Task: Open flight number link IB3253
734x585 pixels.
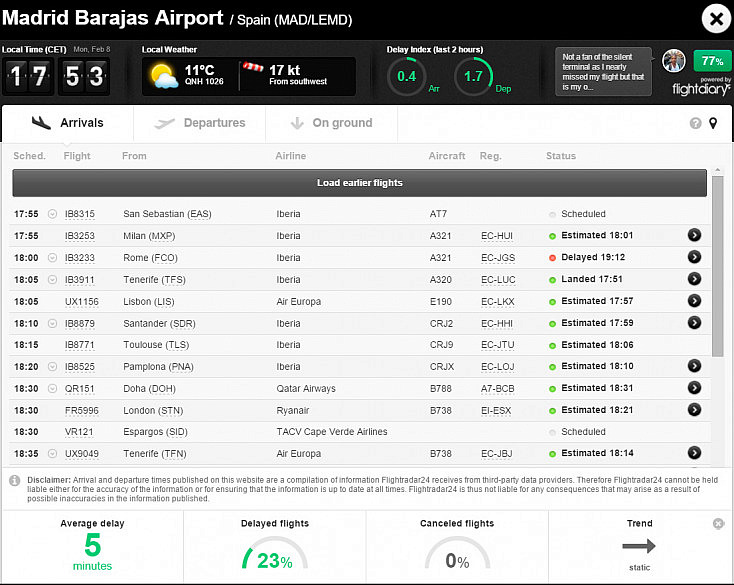Action: tap(80, 236)
